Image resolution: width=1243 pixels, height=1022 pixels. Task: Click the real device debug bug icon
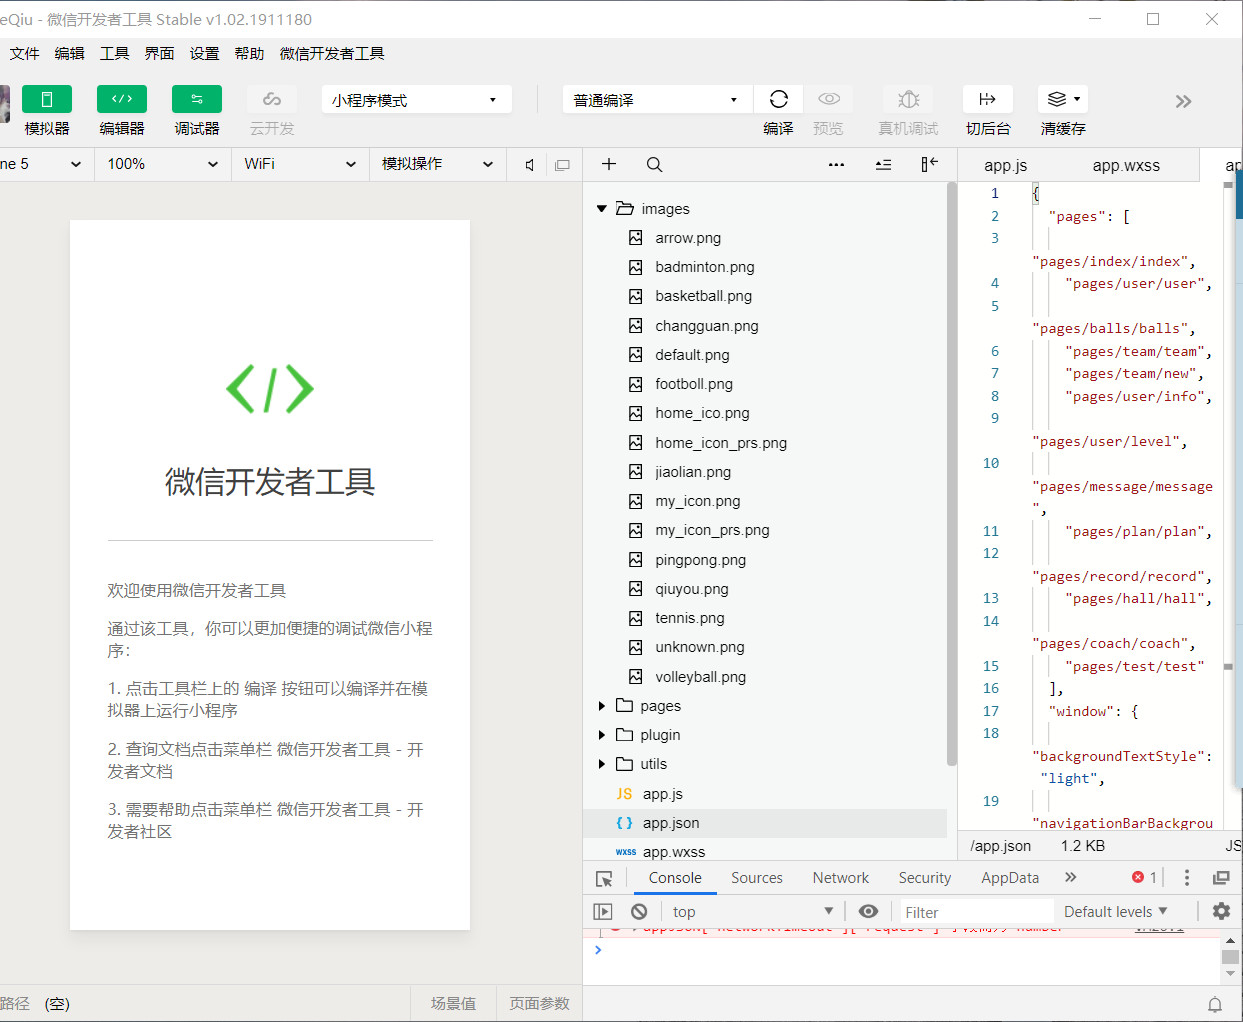(x=908, y=99)
